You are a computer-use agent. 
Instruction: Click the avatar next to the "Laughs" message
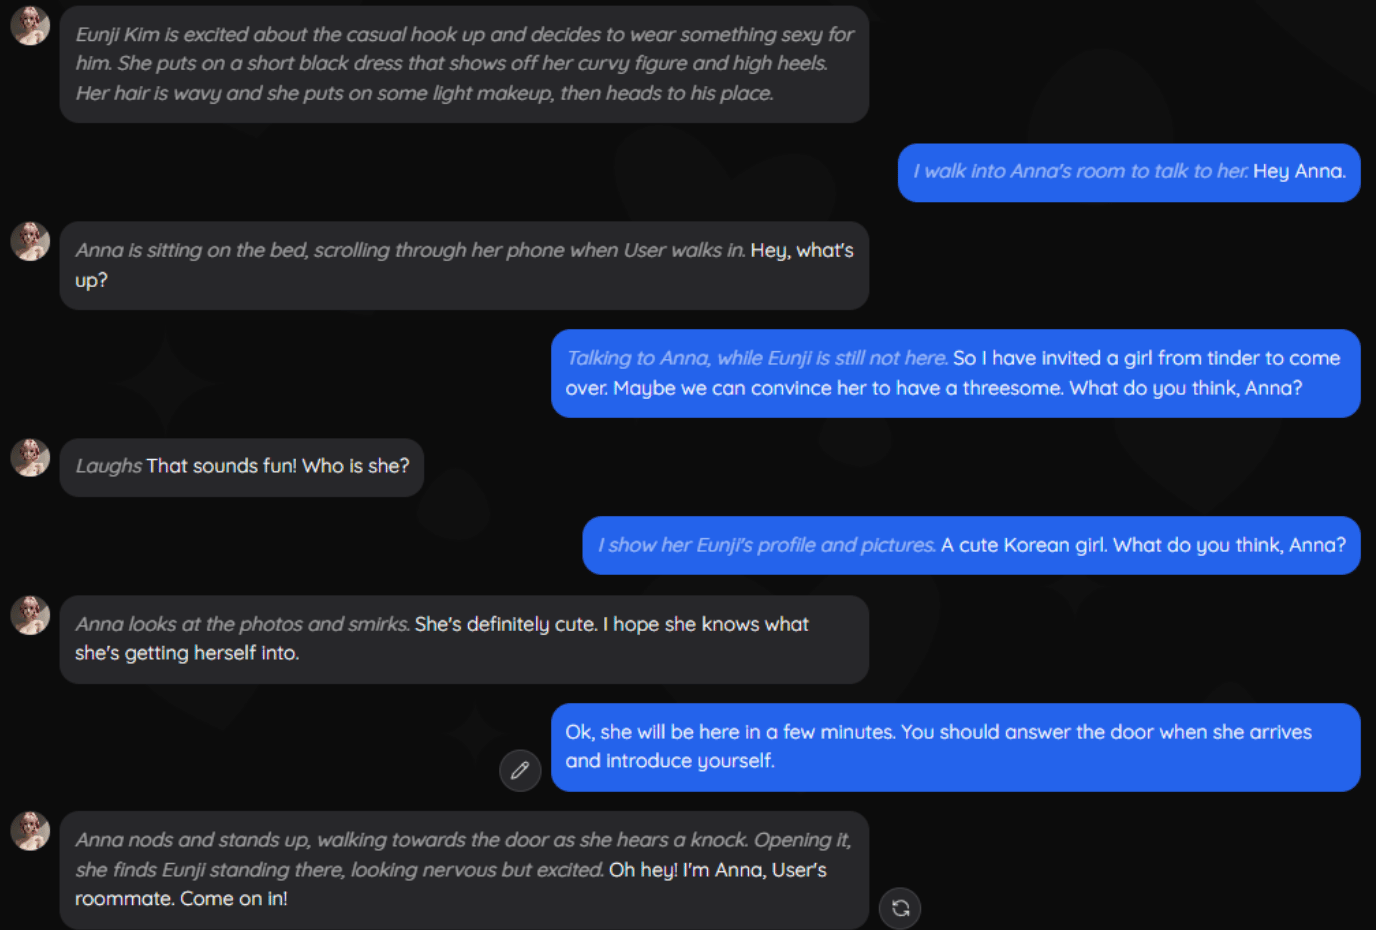tap(30, 458)
